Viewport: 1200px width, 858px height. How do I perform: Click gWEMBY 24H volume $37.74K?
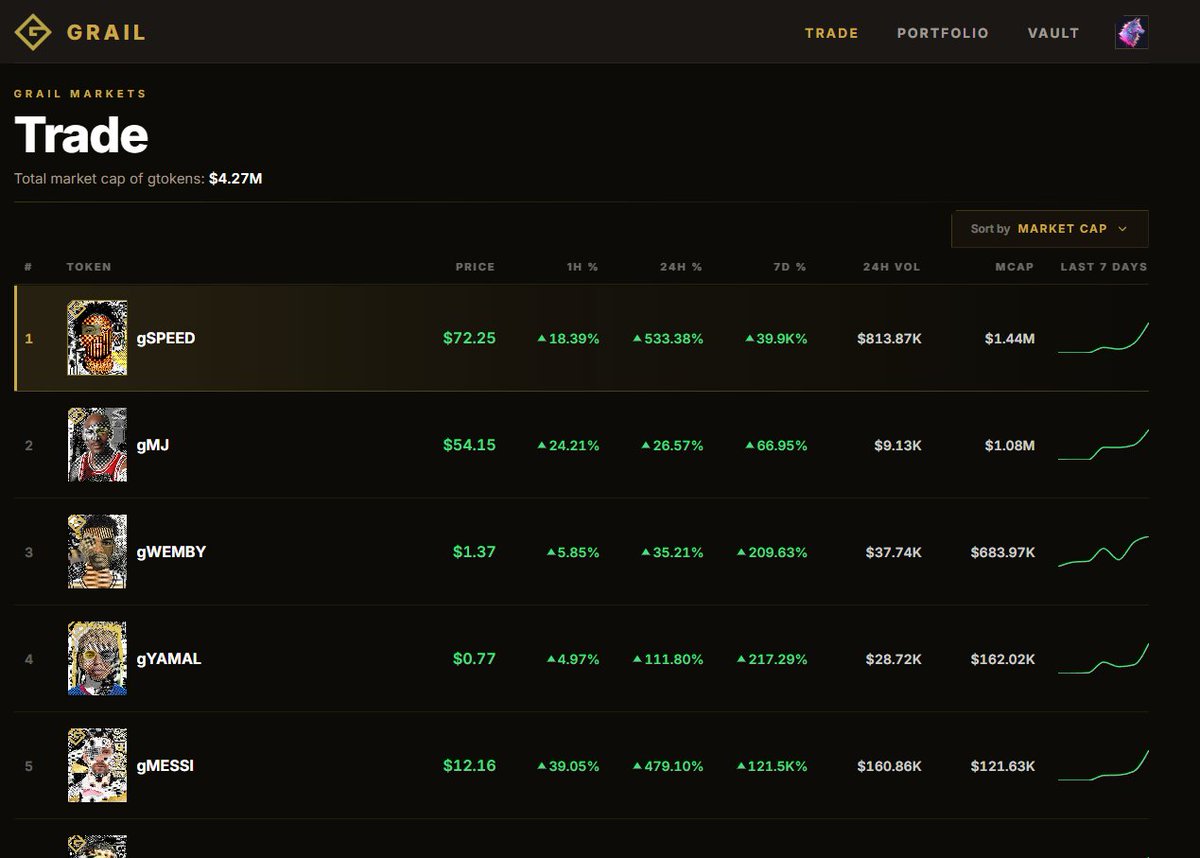(x=894, y=553)
